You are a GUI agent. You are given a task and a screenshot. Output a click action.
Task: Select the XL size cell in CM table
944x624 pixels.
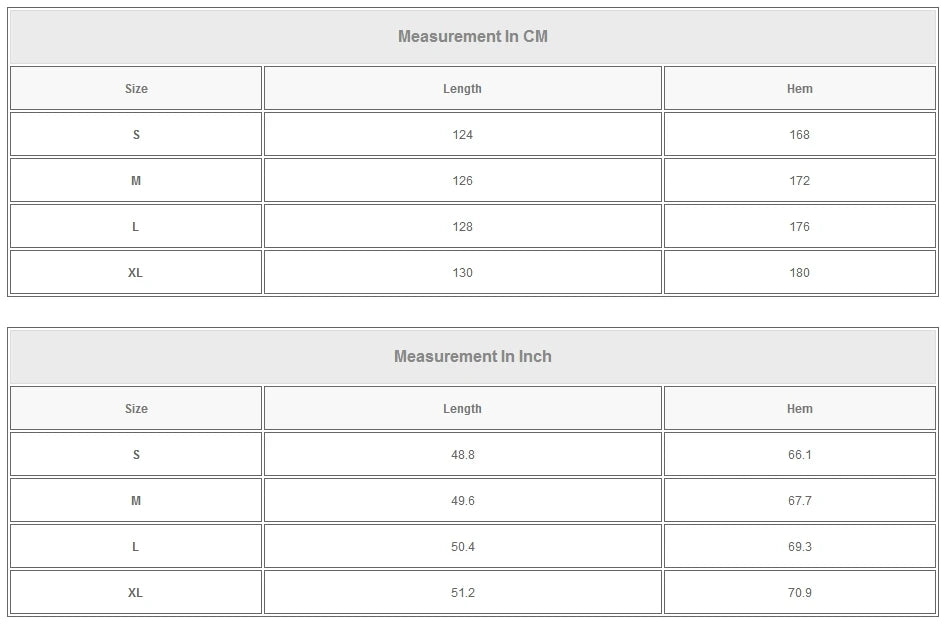(136, 272)
